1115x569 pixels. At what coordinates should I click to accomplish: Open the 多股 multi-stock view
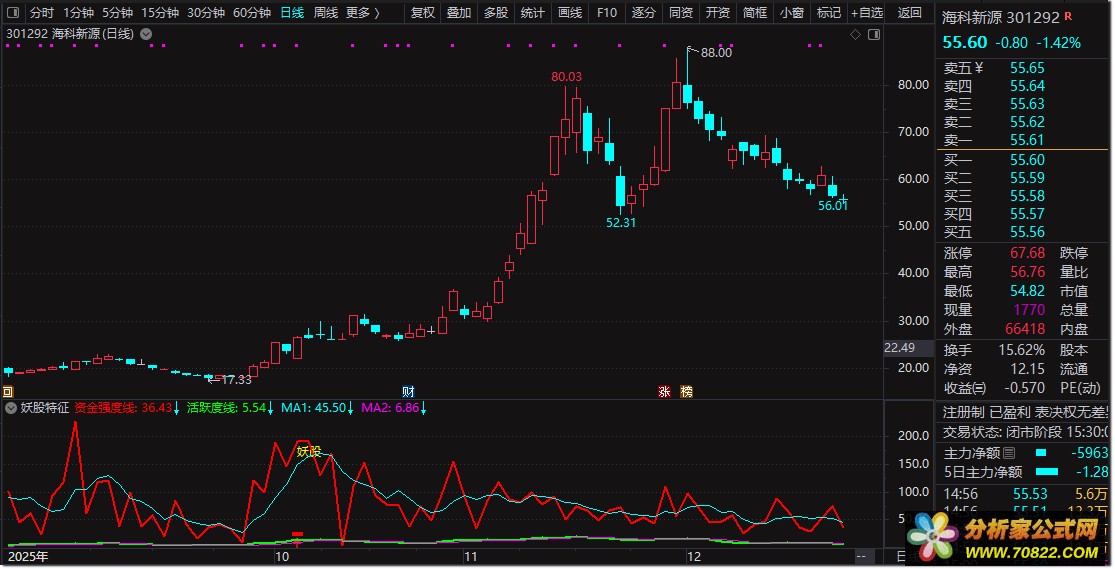tap(496, 12)
